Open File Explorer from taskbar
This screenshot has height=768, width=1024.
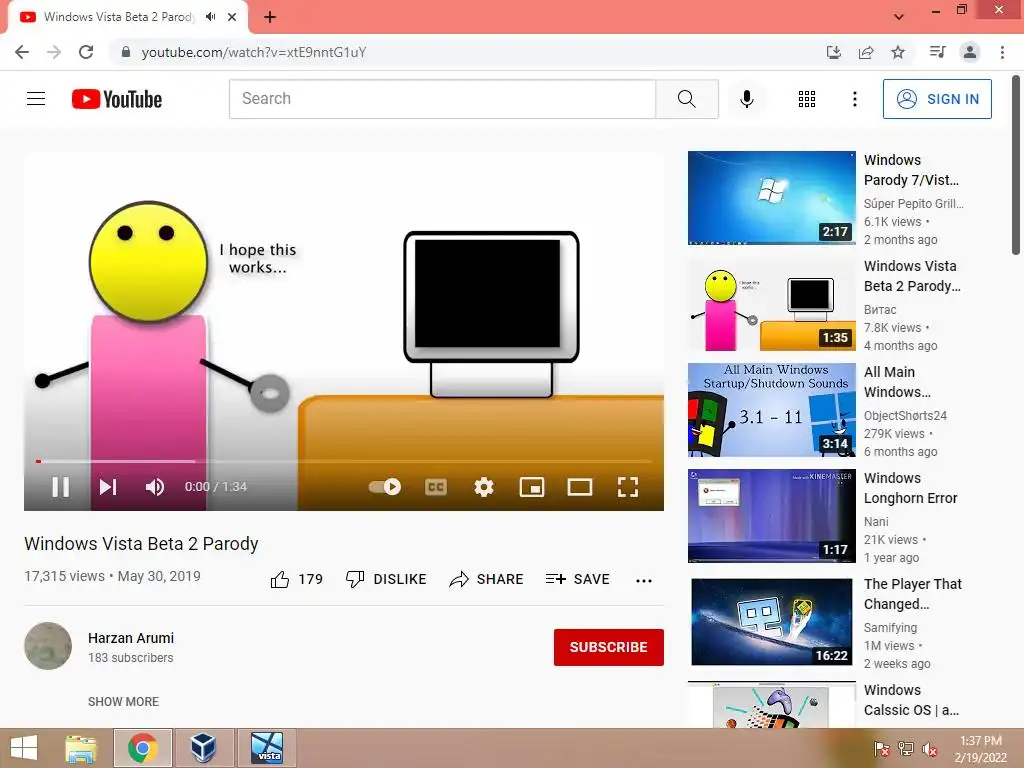[x=81, y=748]
